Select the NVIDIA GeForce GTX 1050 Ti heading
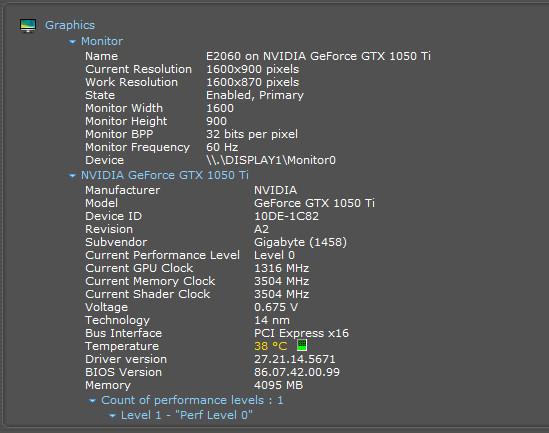This screenshot has height=433, width=549. coord(165,175)
